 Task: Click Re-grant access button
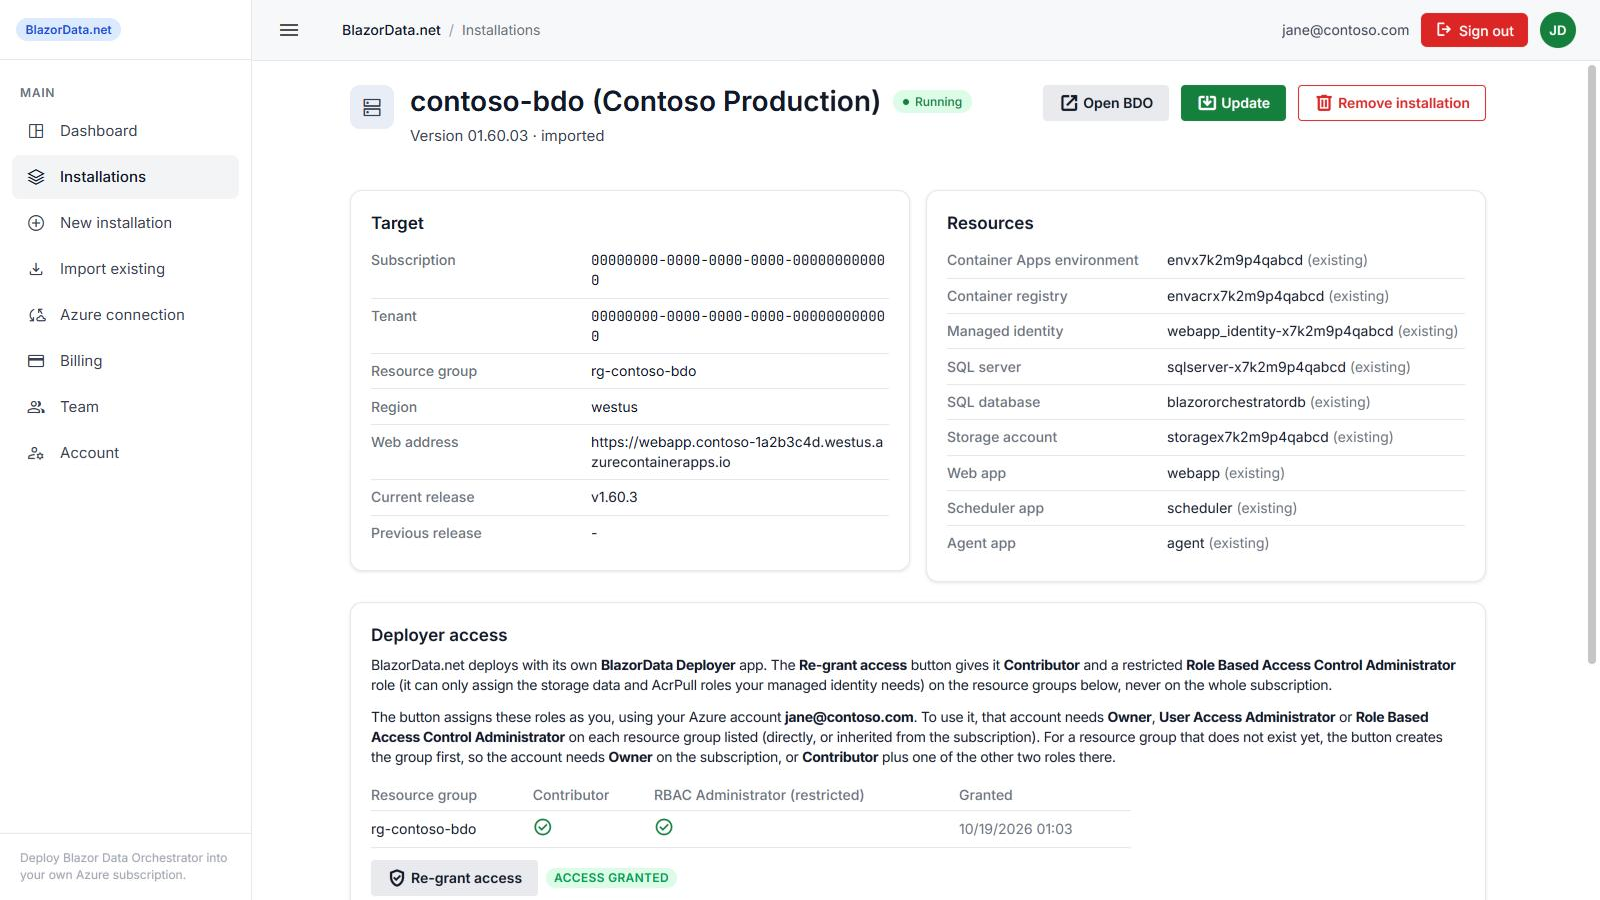pos(454,878)
